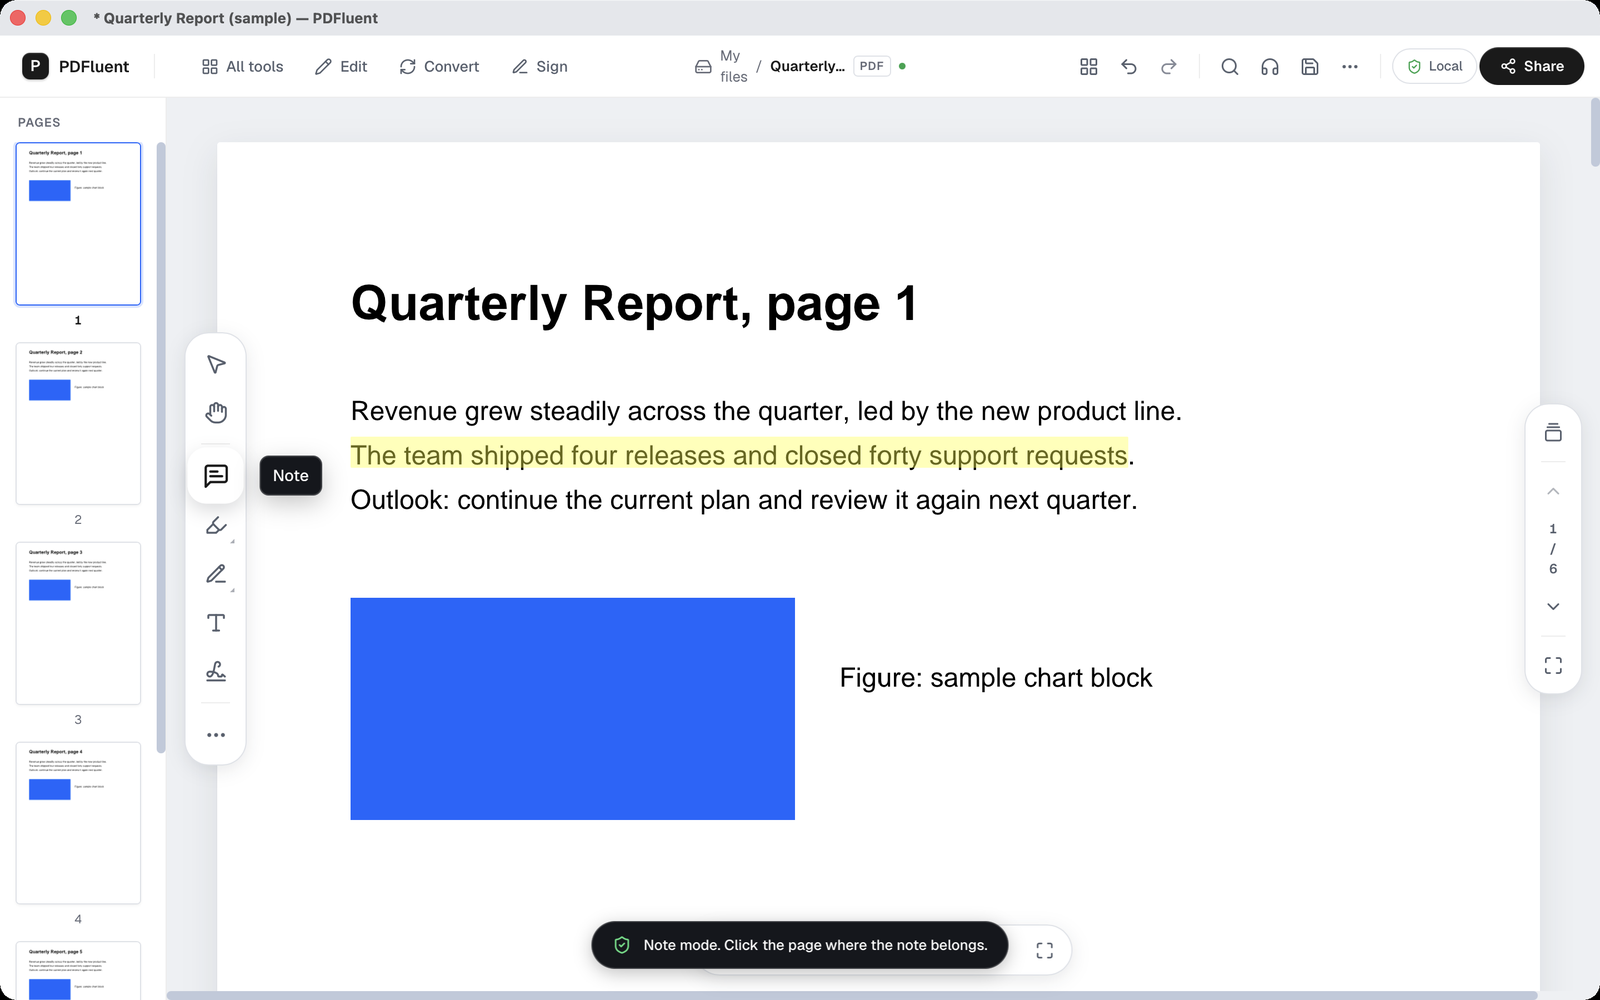Image resolution: width=1600 pixels, height=1000 pixels.
Task: Click the blue sample chart block
Action: tap(572, 709)
